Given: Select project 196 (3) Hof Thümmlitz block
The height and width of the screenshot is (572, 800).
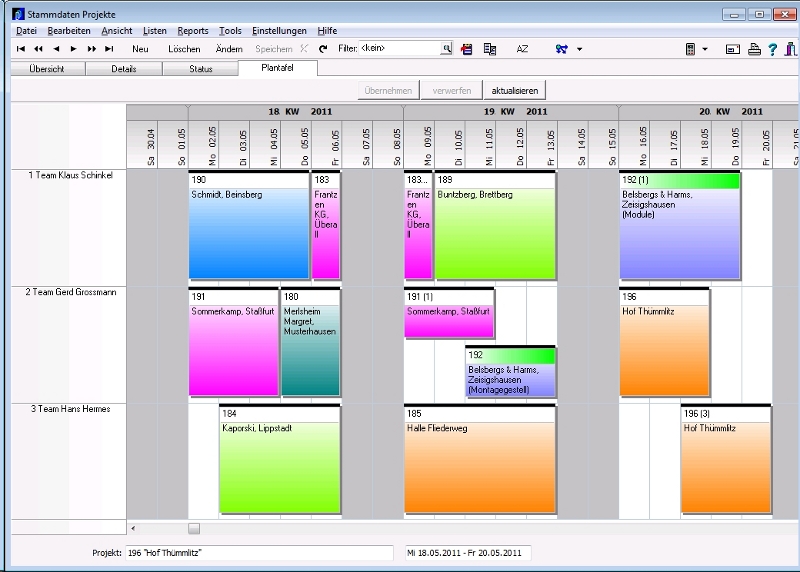Looking at the screenshot, I should (726, 459).
